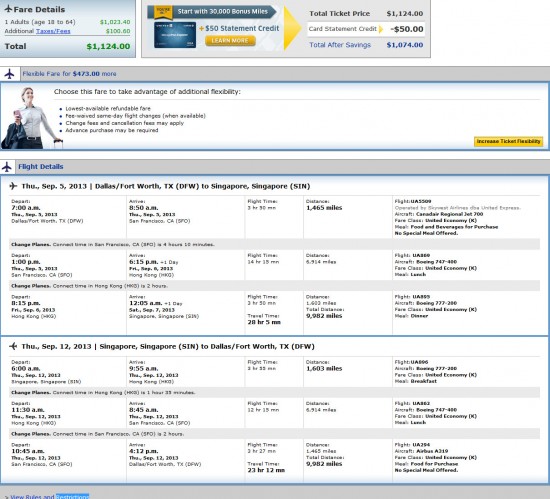This screenshot has width=550, height=499.
Task: Click the $50 Statement Credit text
Action: [242, 28]
